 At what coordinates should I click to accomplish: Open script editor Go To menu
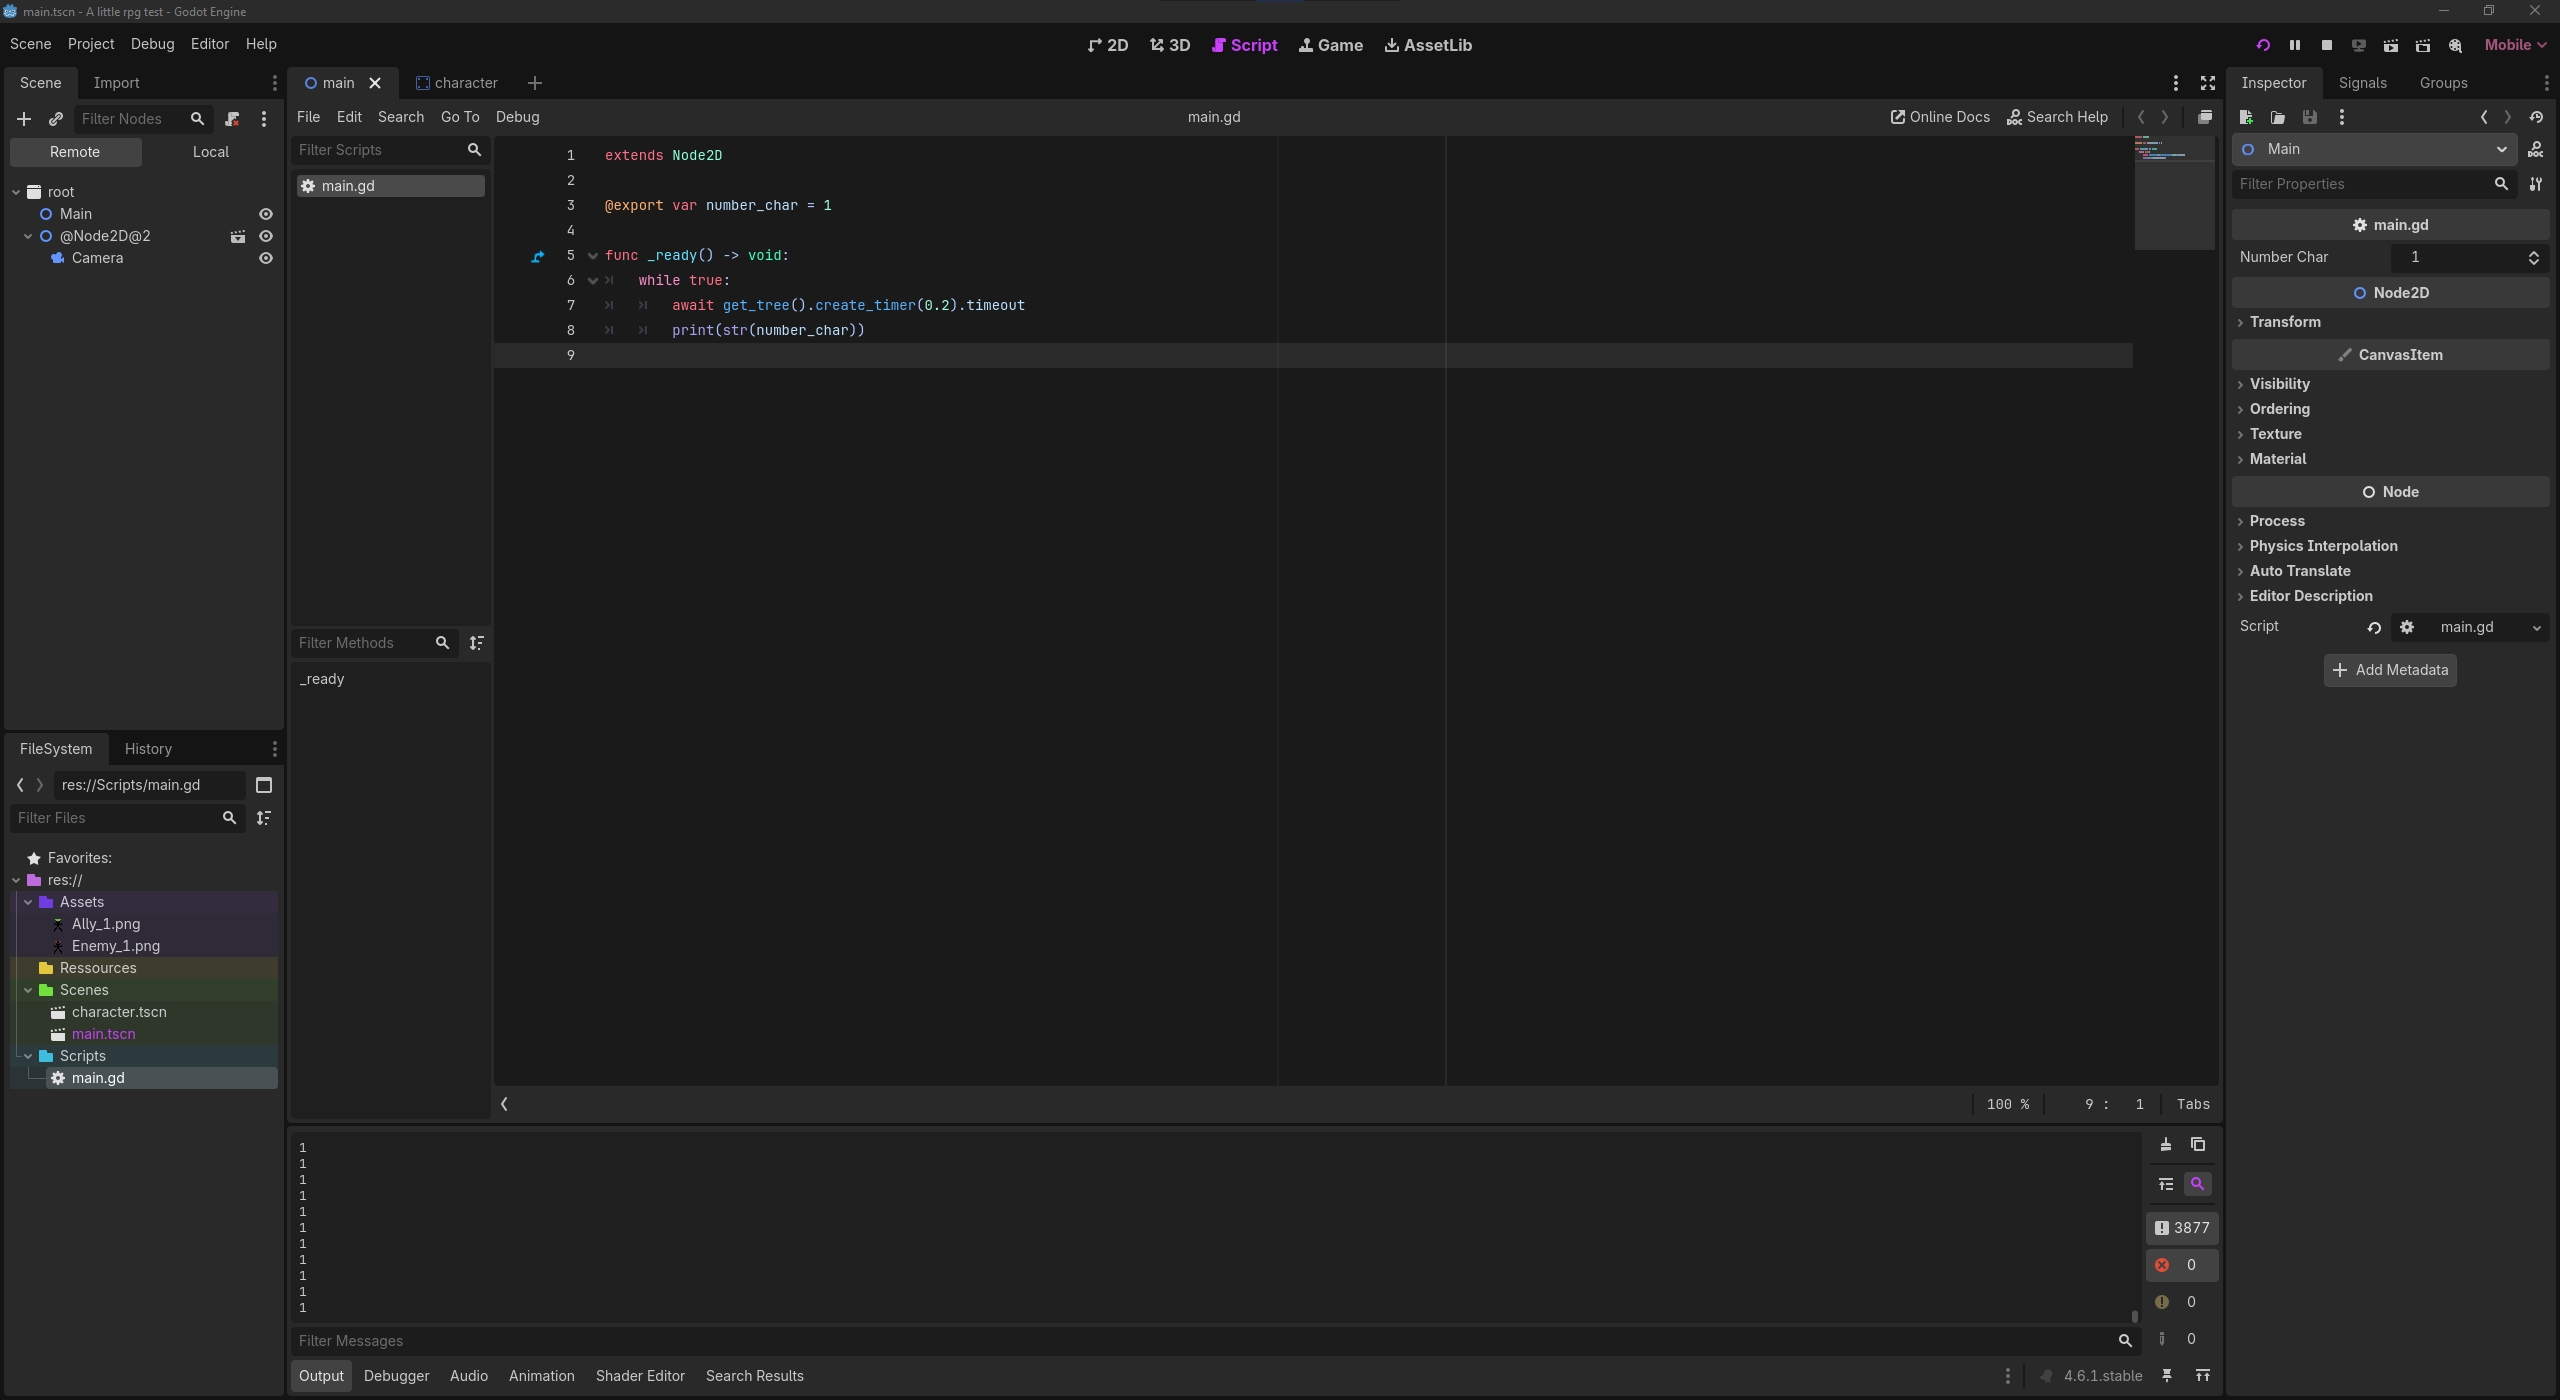(x=460, y=117)
